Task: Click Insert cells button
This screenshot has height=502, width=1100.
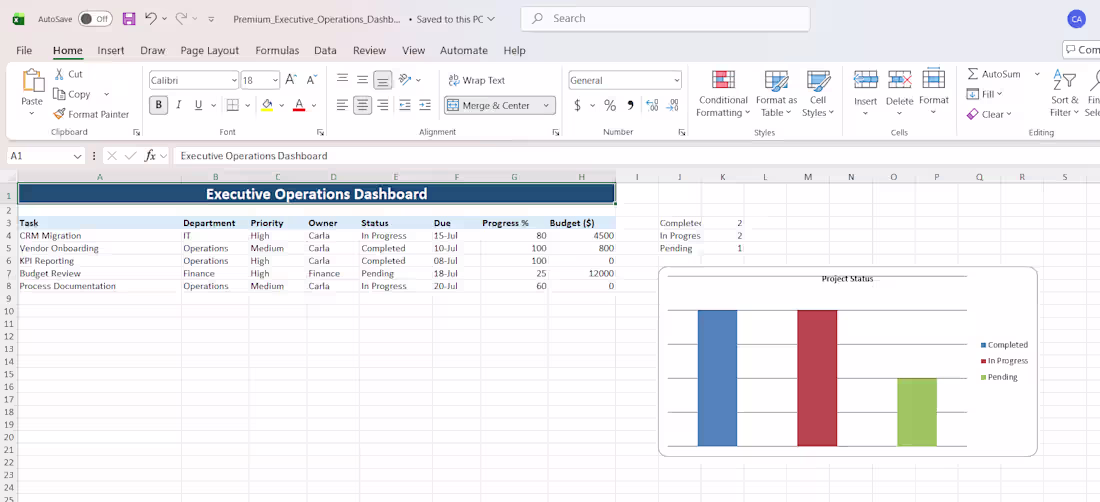Action: click(x=865, y=93)
